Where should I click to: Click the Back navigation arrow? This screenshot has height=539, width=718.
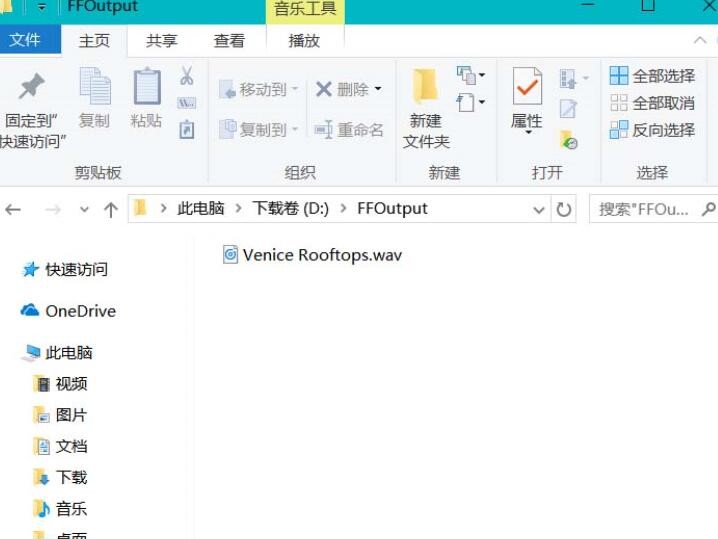point(13,209)
